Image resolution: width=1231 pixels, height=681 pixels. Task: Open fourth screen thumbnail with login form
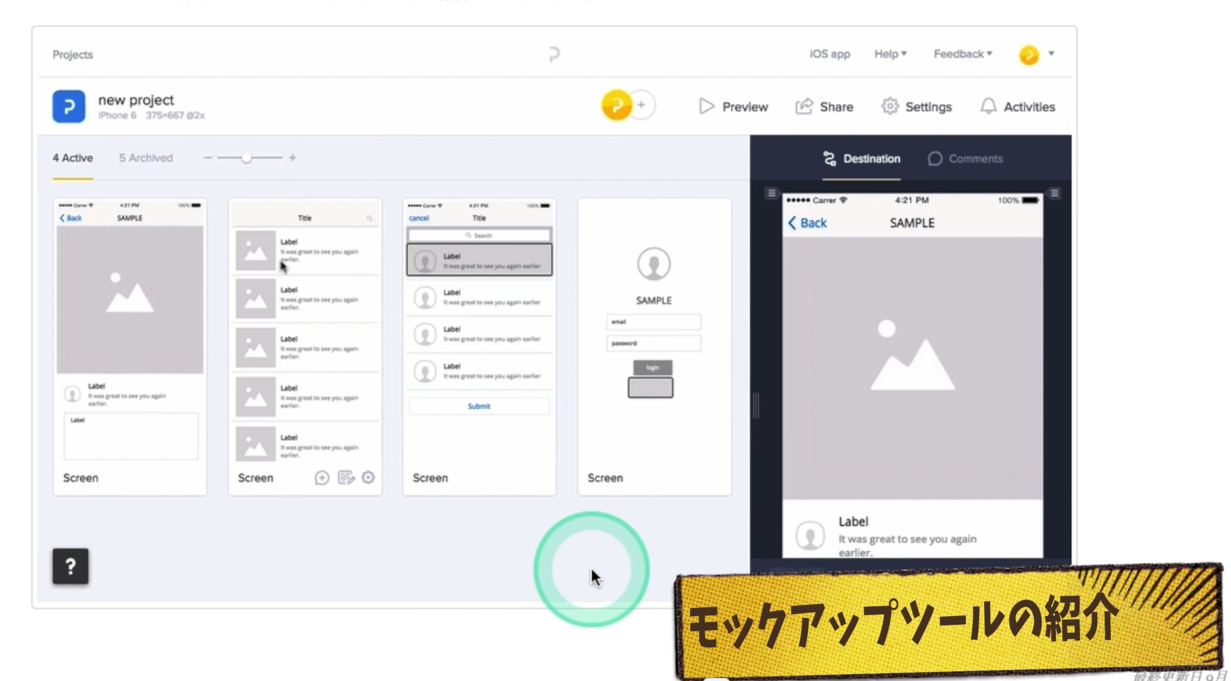pos(654,346)
